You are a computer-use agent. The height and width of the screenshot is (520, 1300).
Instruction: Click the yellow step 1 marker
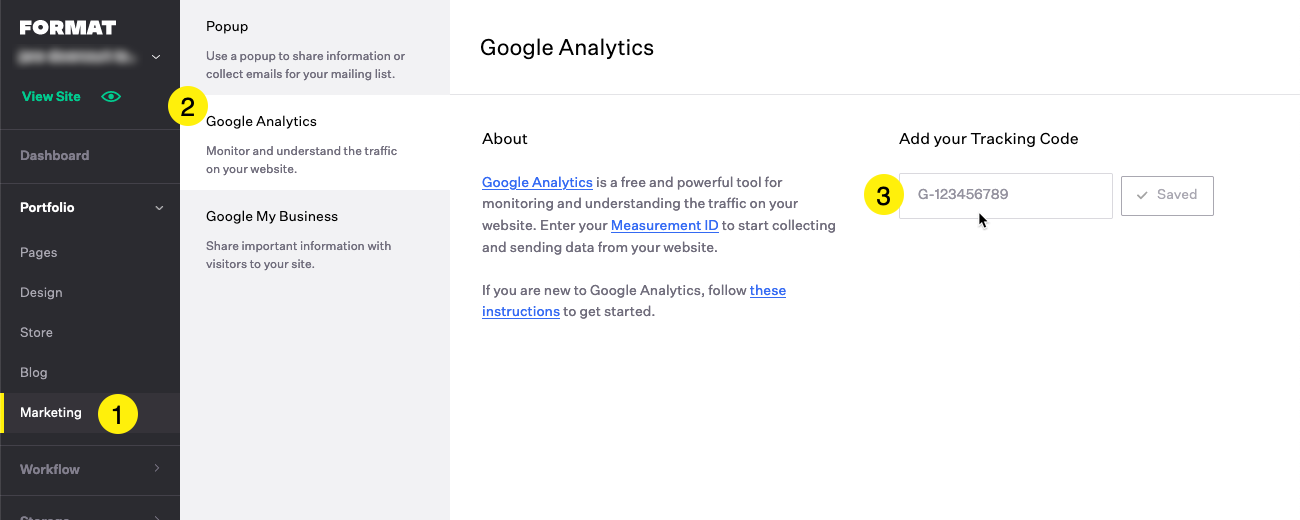pos(117,413)
